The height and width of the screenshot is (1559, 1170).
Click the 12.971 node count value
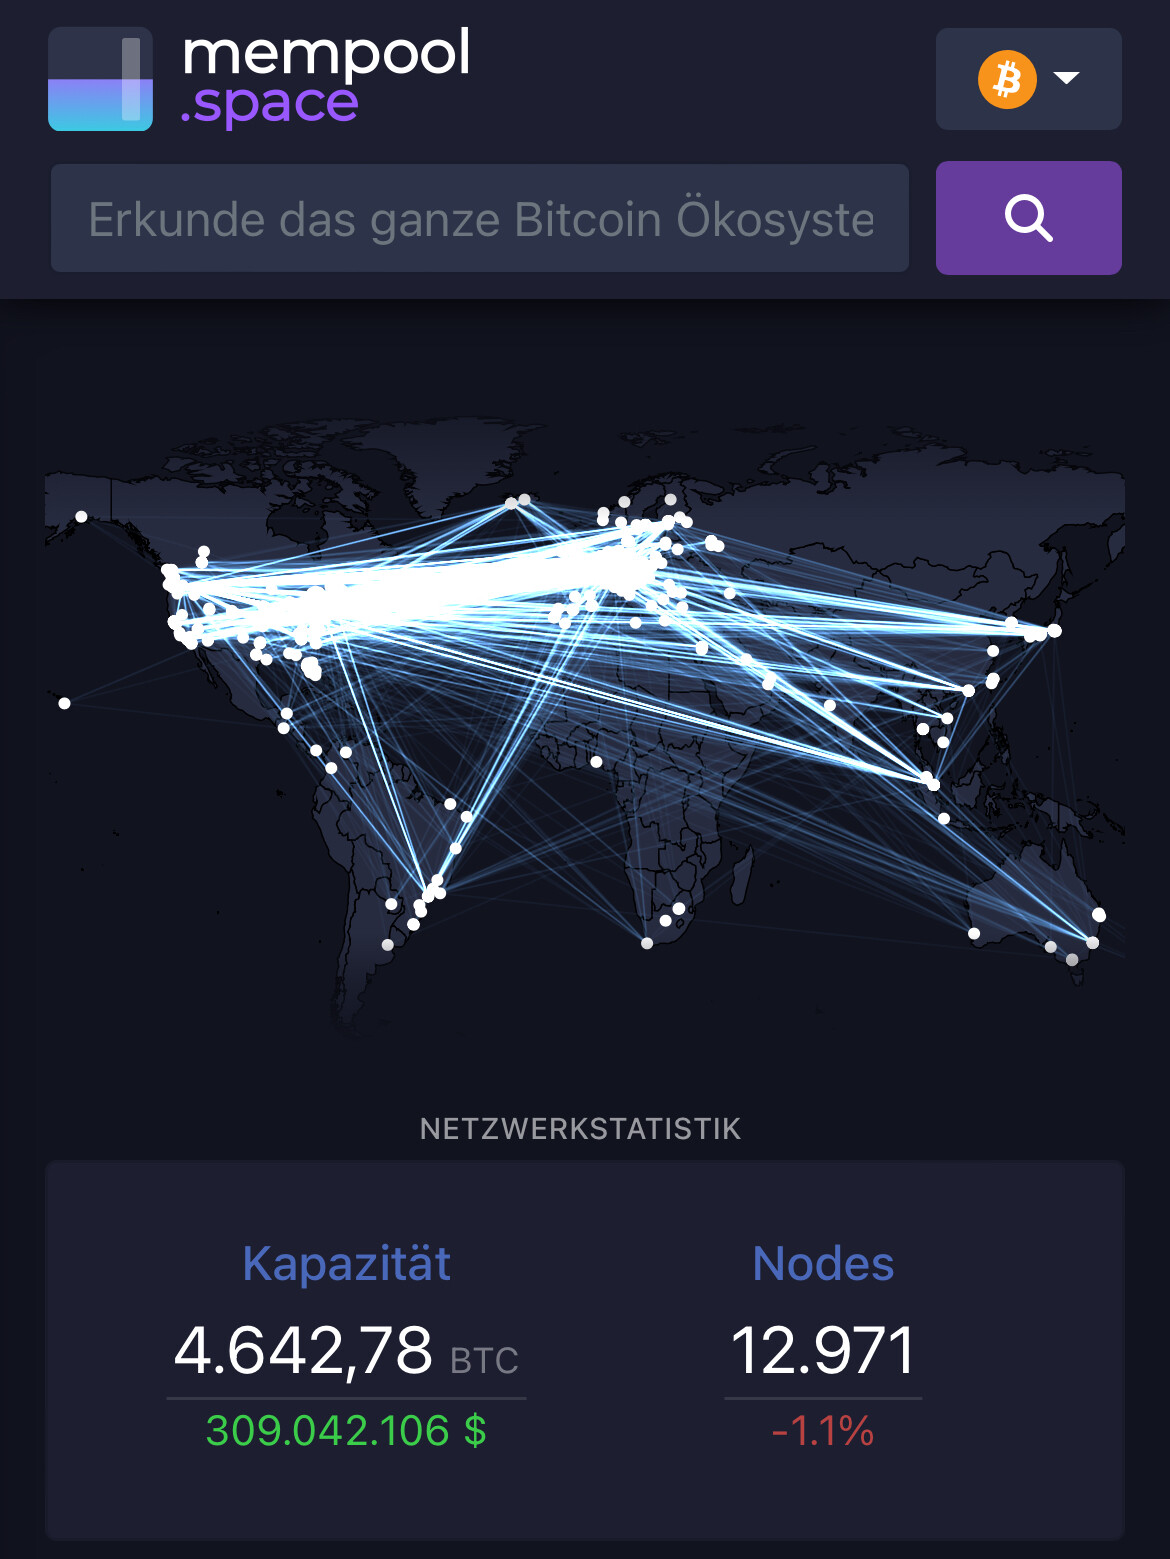[823, 1351]
